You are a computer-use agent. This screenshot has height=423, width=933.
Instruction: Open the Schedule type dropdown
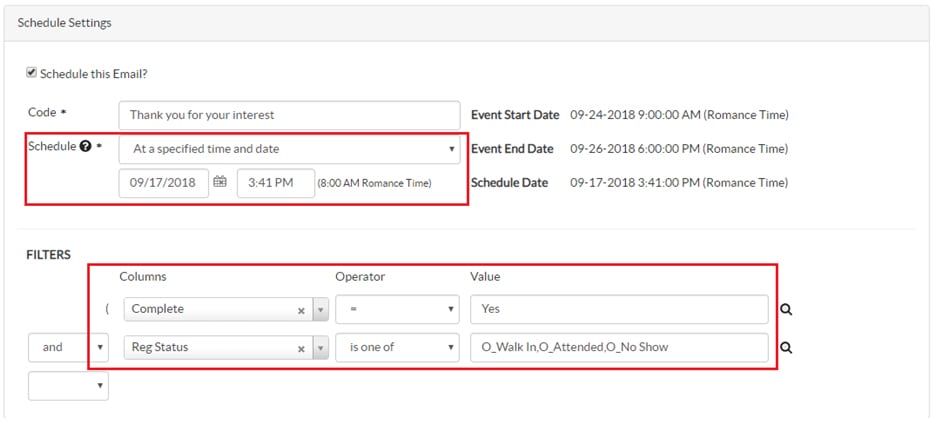(290, 149)
